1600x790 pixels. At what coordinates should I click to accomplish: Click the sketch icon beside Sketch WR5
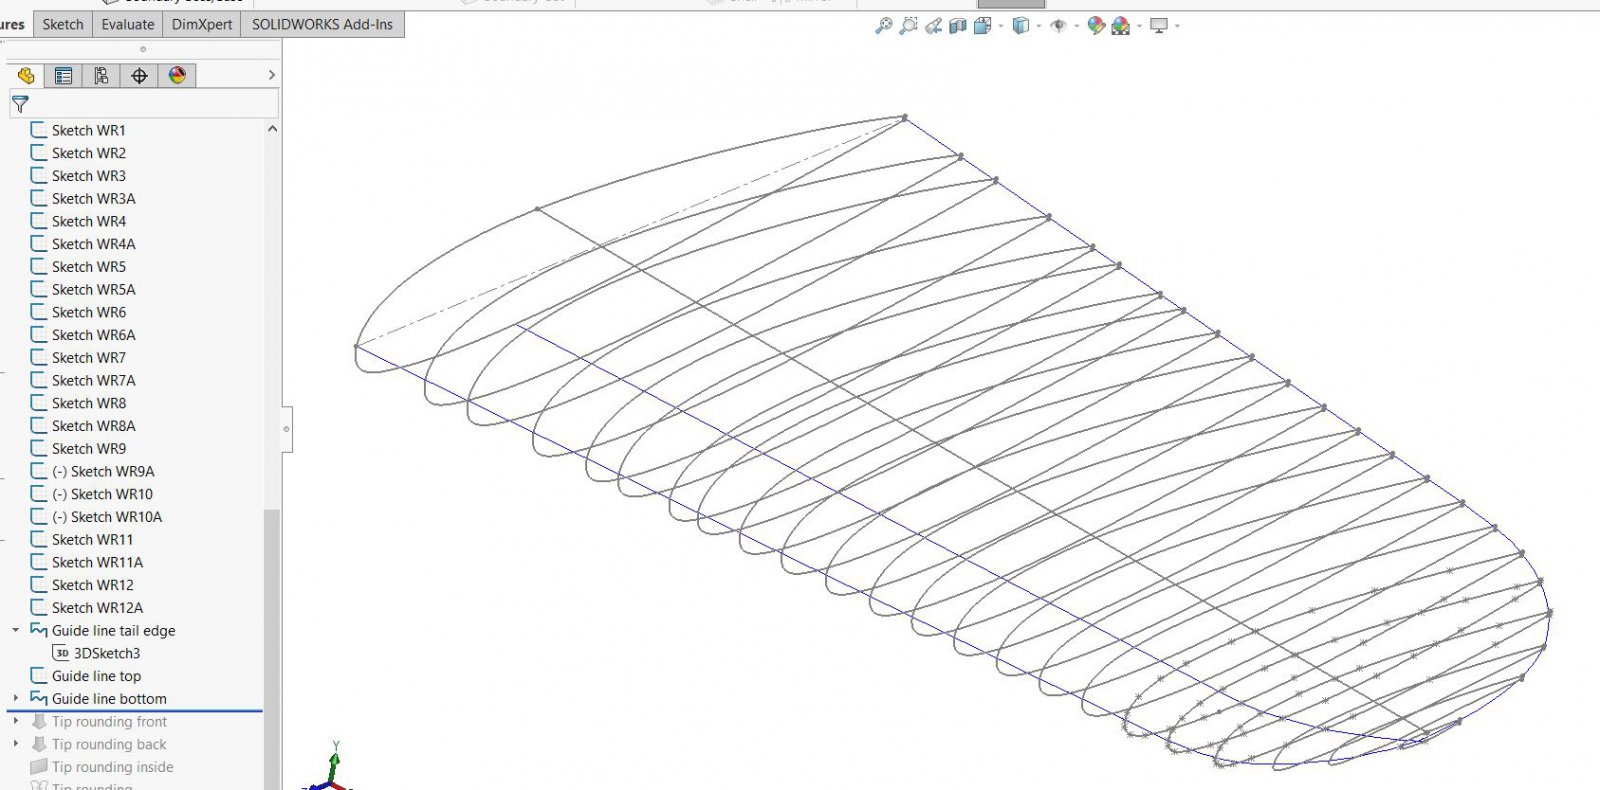point(39,267)
